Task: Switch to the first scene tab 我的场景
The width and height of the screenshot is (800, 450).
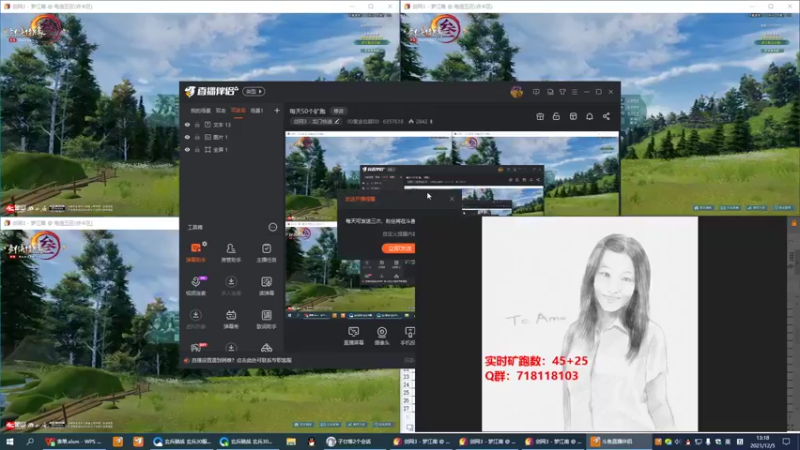Action: click(201, 111)
